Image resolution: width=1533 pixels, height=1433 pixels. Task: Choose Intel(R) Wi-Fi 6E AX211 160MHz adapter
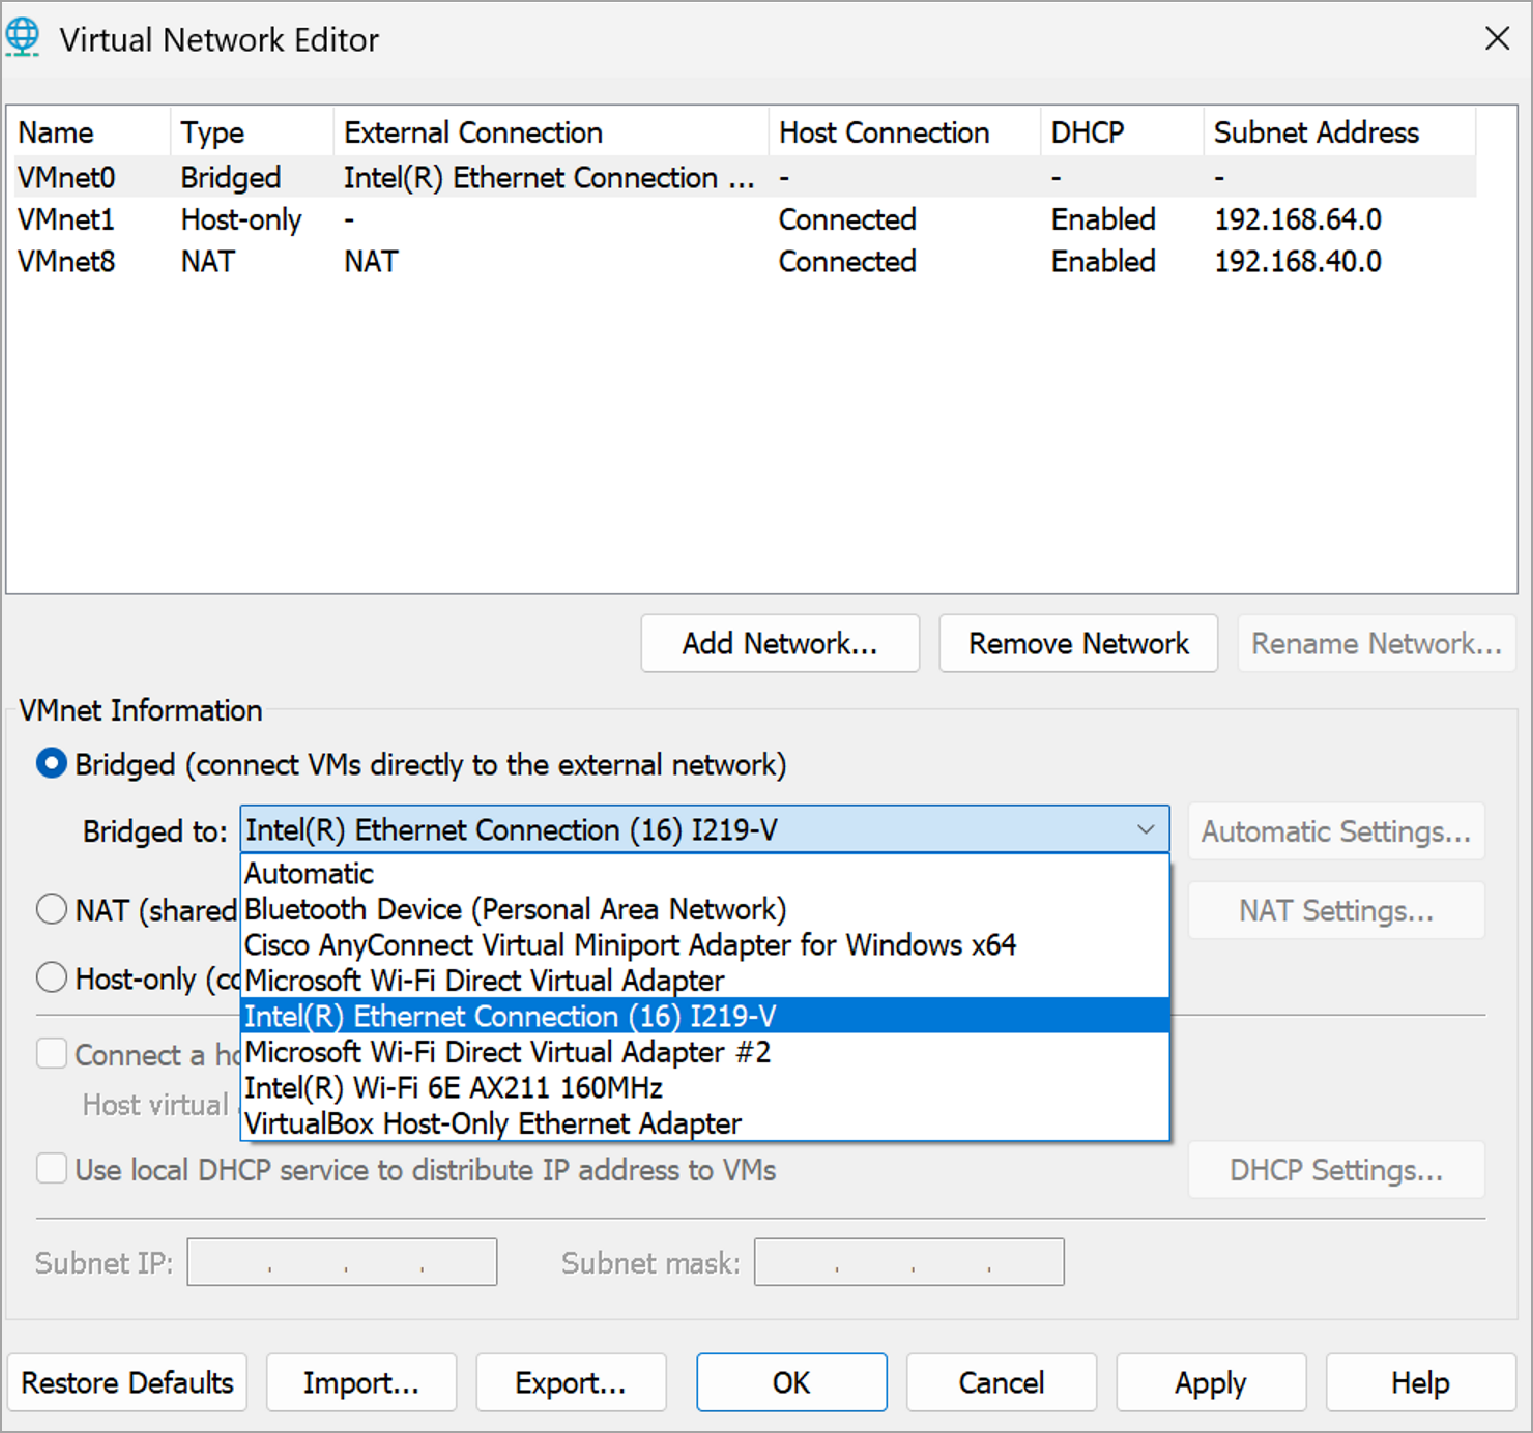pyautogui.click(x=453, y=1088)
